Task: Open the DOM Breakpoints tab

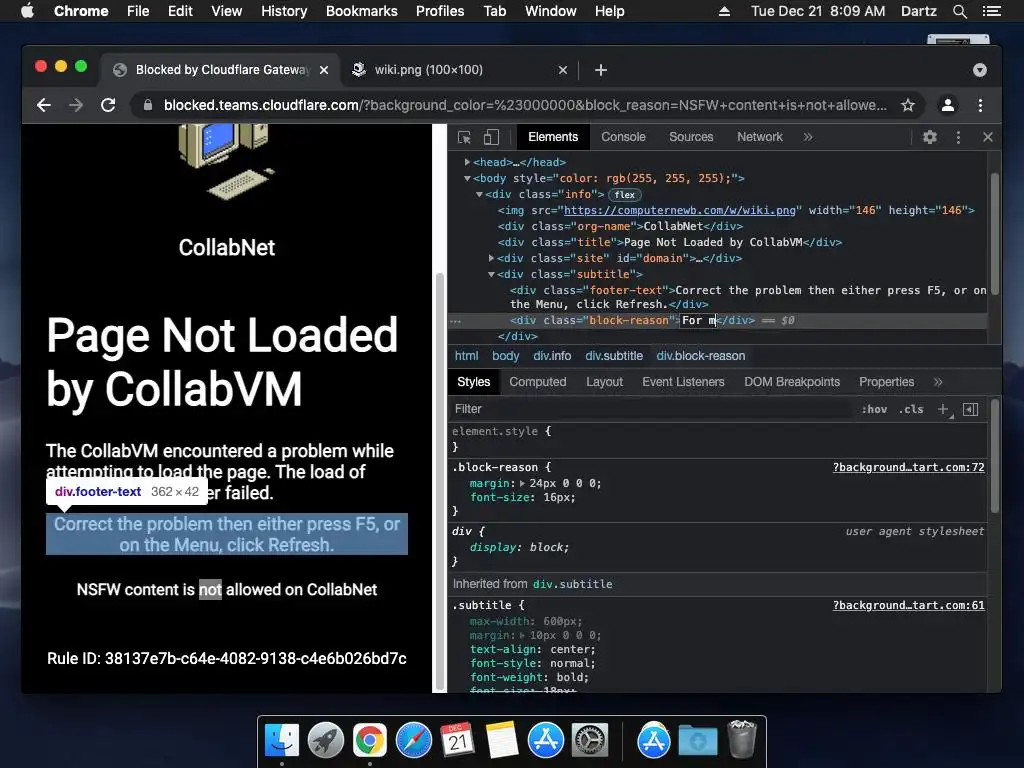Action: (792, 382)
